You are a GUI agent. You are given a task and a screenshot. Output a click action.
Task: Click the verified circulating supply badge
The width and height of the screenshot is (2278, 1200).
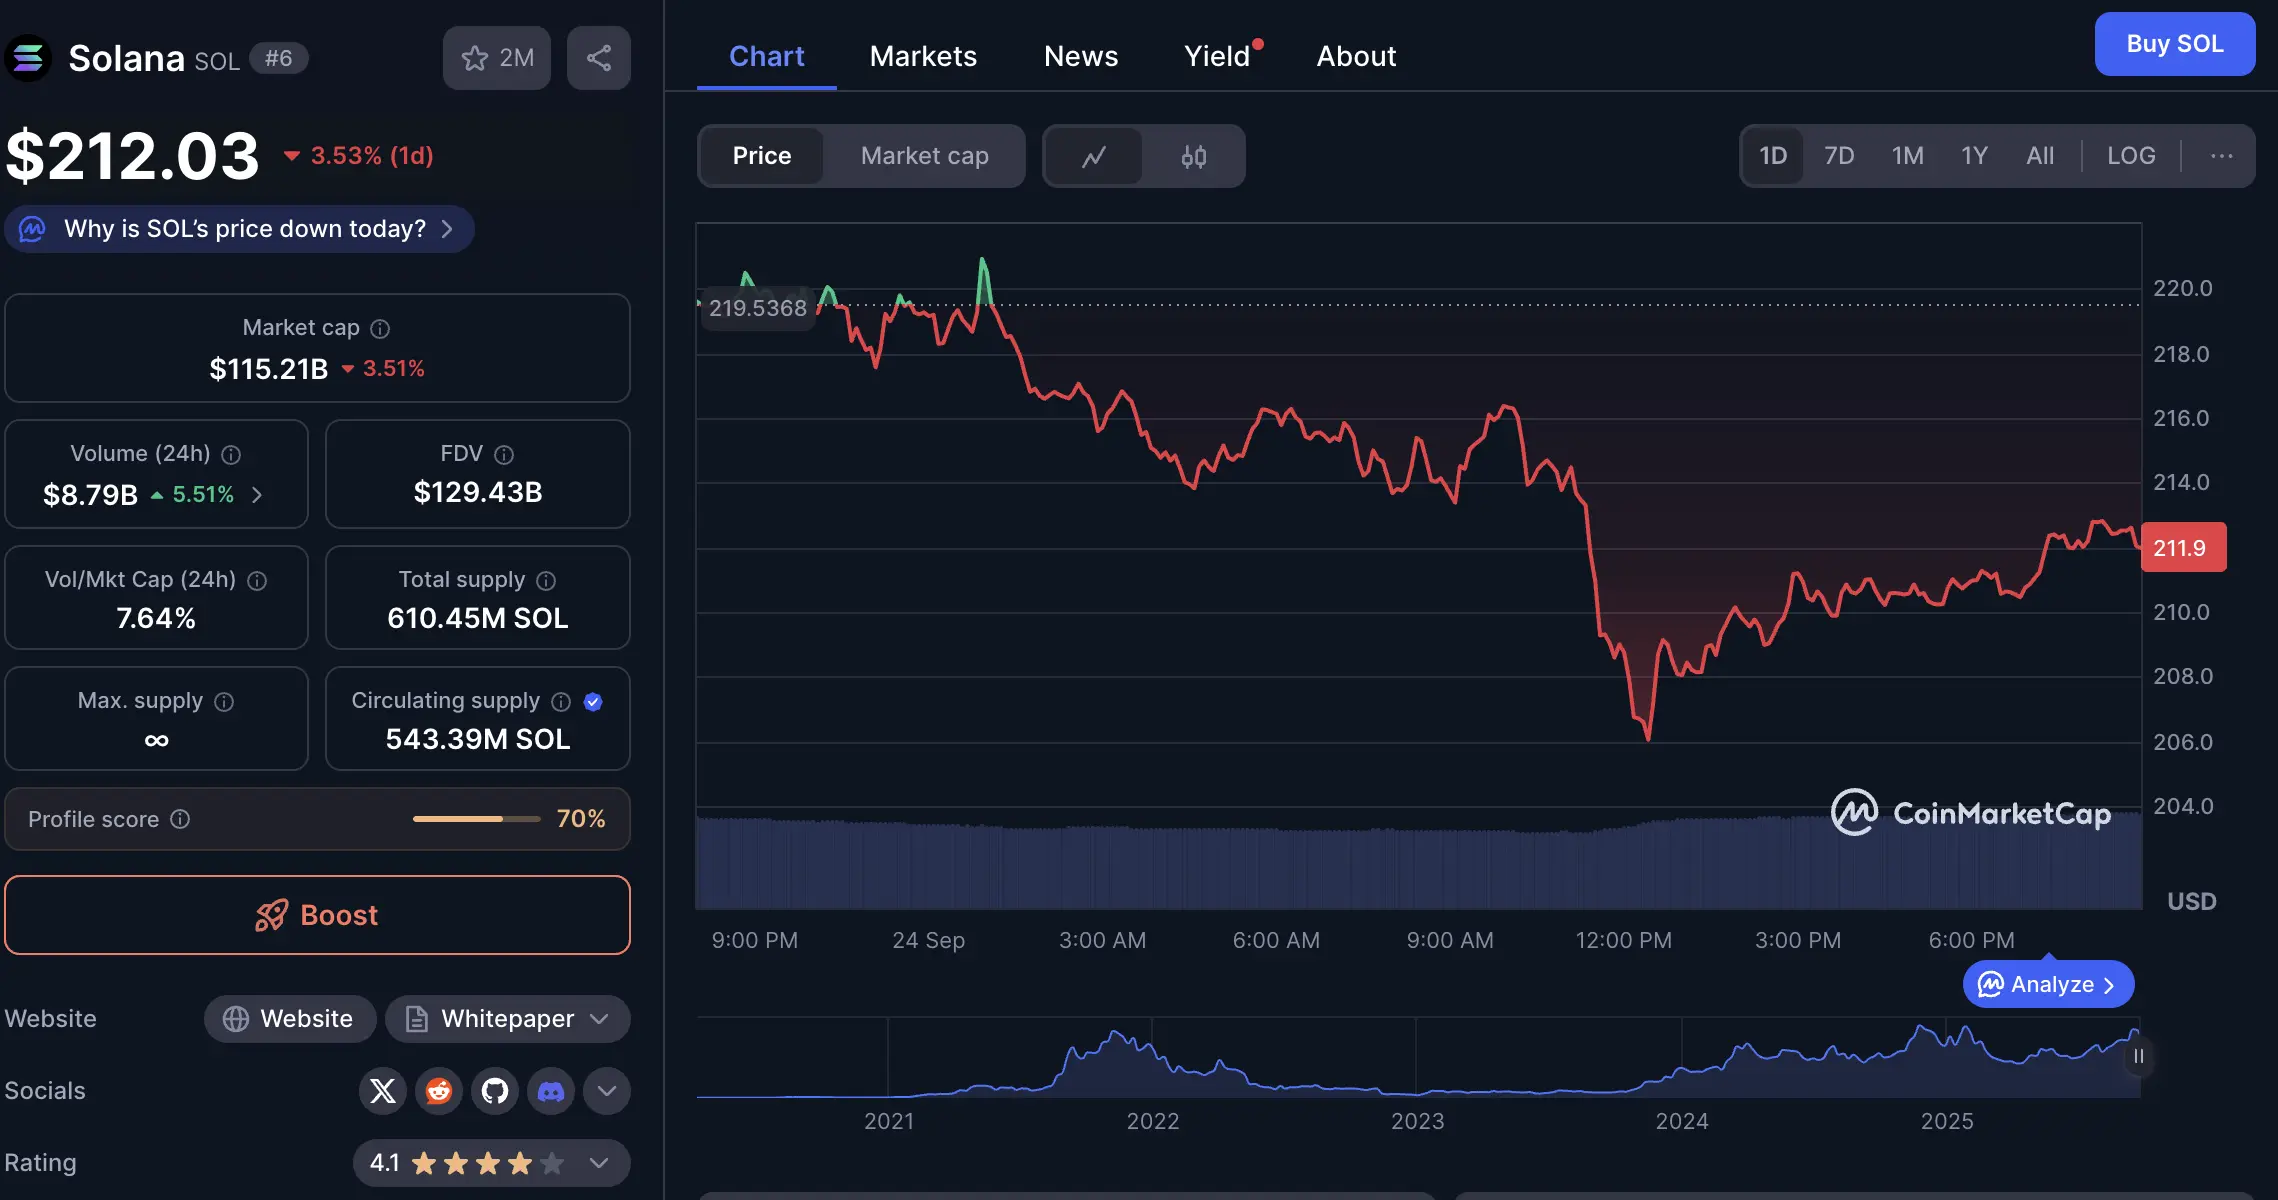593,701
